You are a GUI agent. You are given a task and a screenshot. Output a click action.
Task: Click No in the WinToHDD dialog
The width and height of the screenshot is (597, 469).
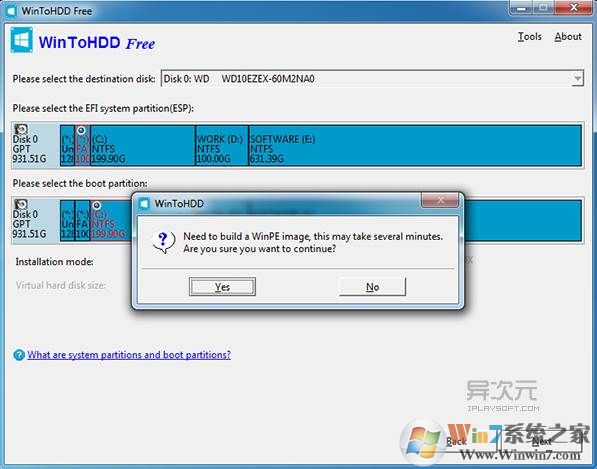tap(372, 286)
